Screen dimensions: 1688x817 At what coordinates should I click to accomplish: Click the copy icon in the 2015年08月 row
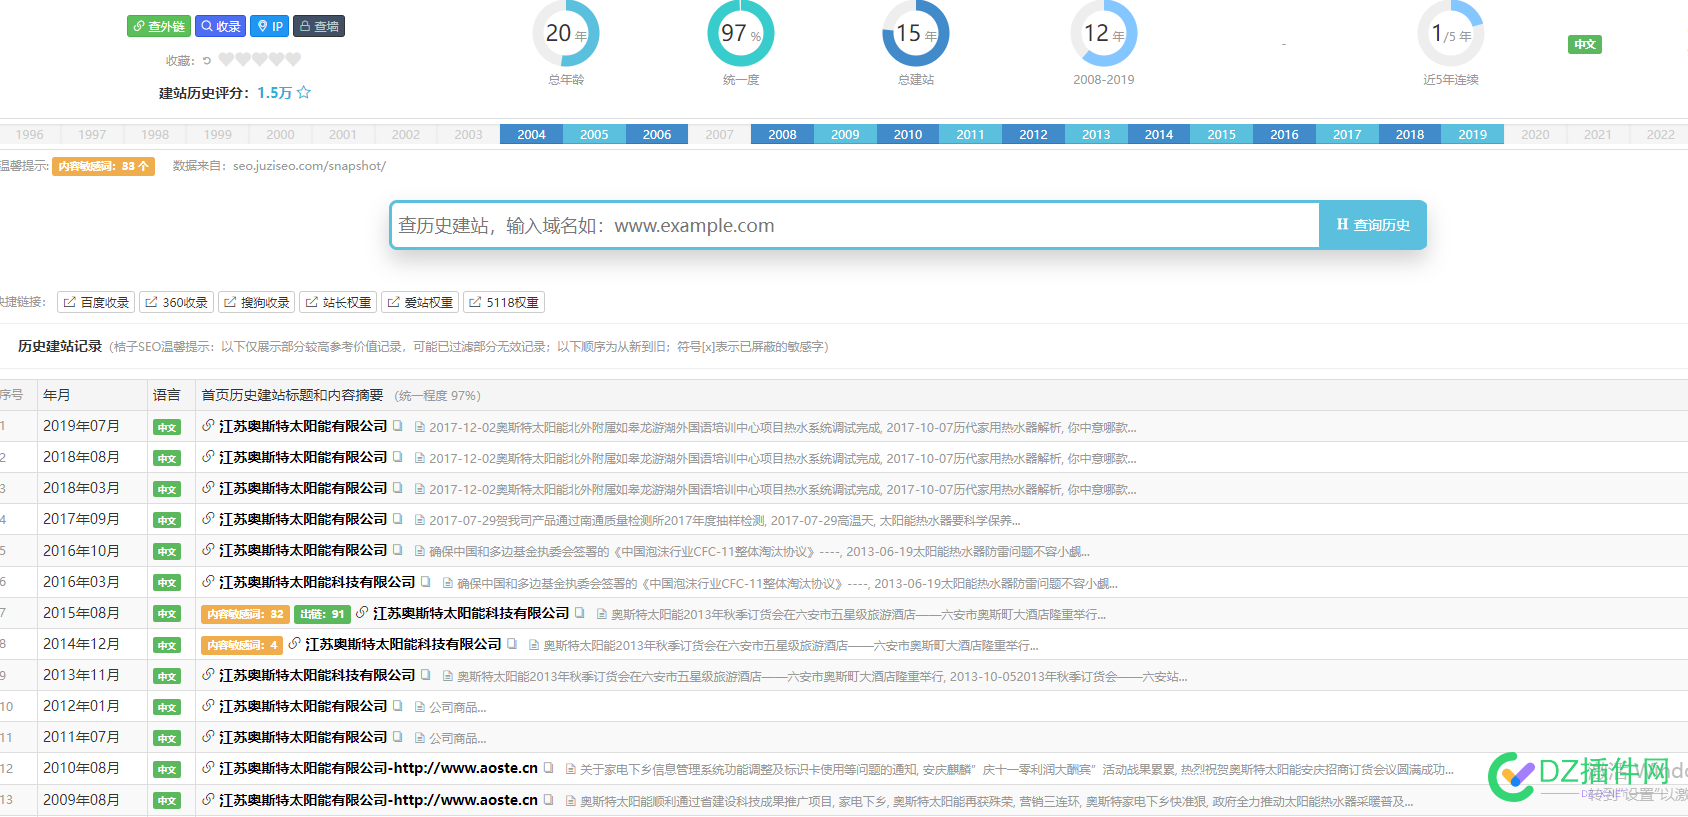[580, 613]
